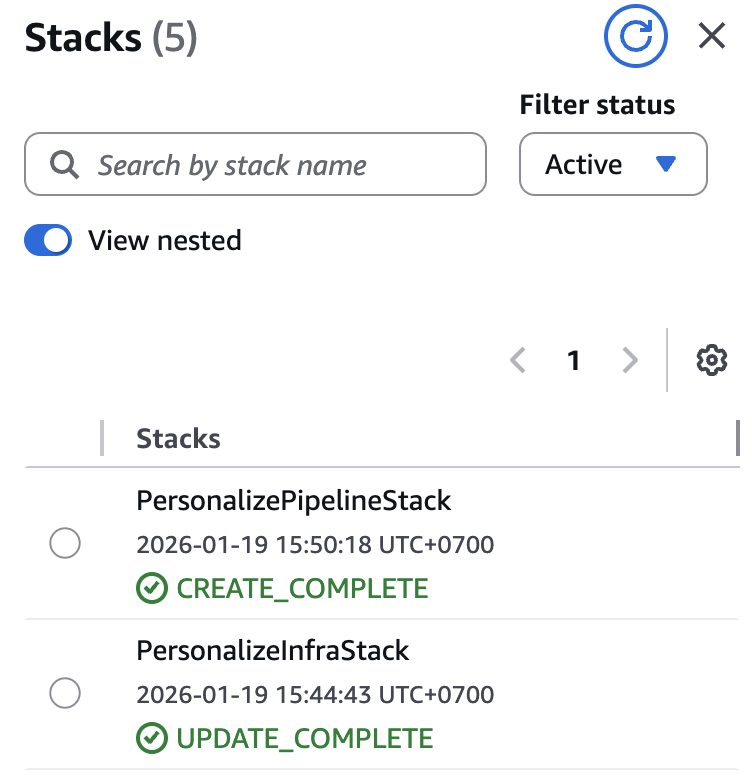Select the PersonalizeInfraStack radio button
The height and width of the screenshot is (780, 752).
click(65, 693)
